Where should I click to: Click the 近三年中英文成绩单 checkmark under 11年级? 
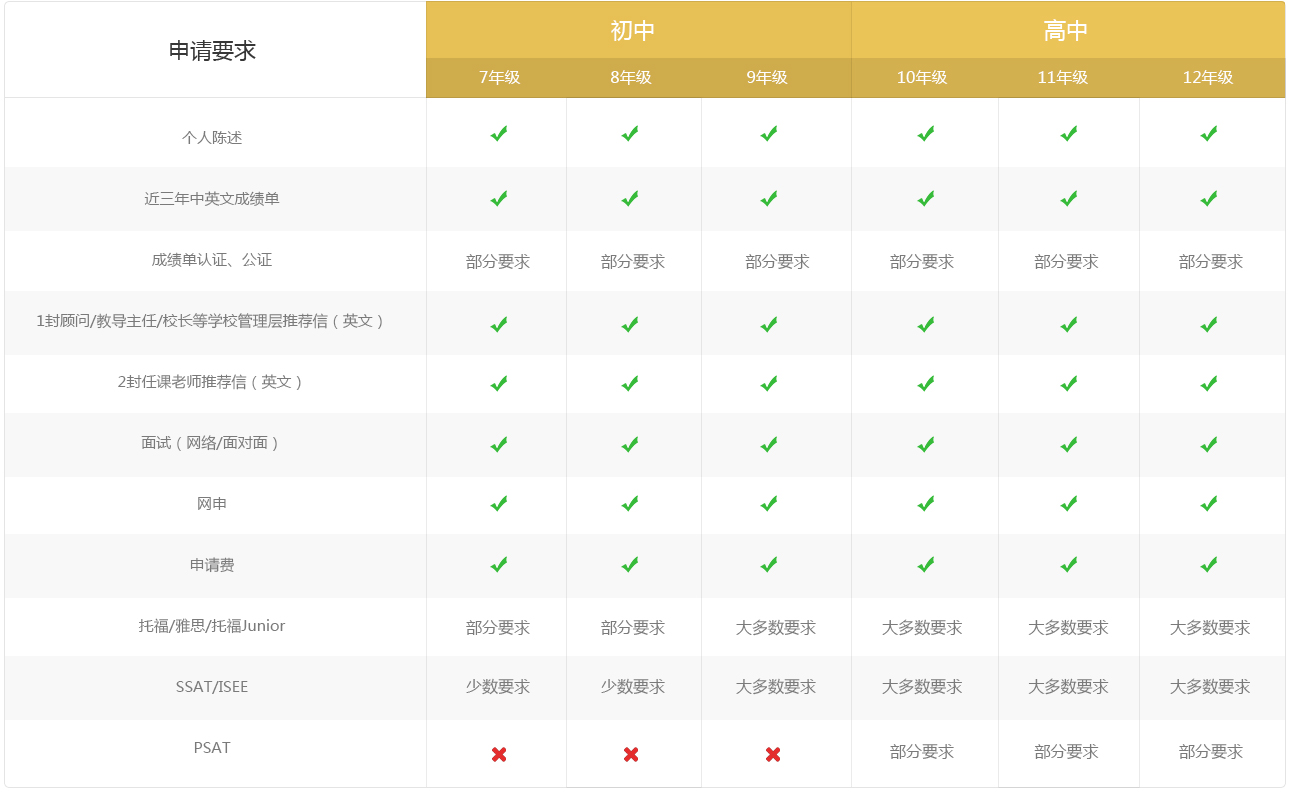pos(1069,198)
